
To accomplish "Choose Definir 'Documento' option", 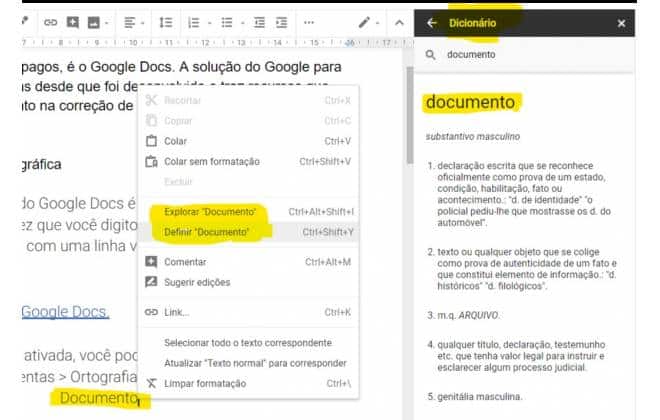I will pos(248,232).
